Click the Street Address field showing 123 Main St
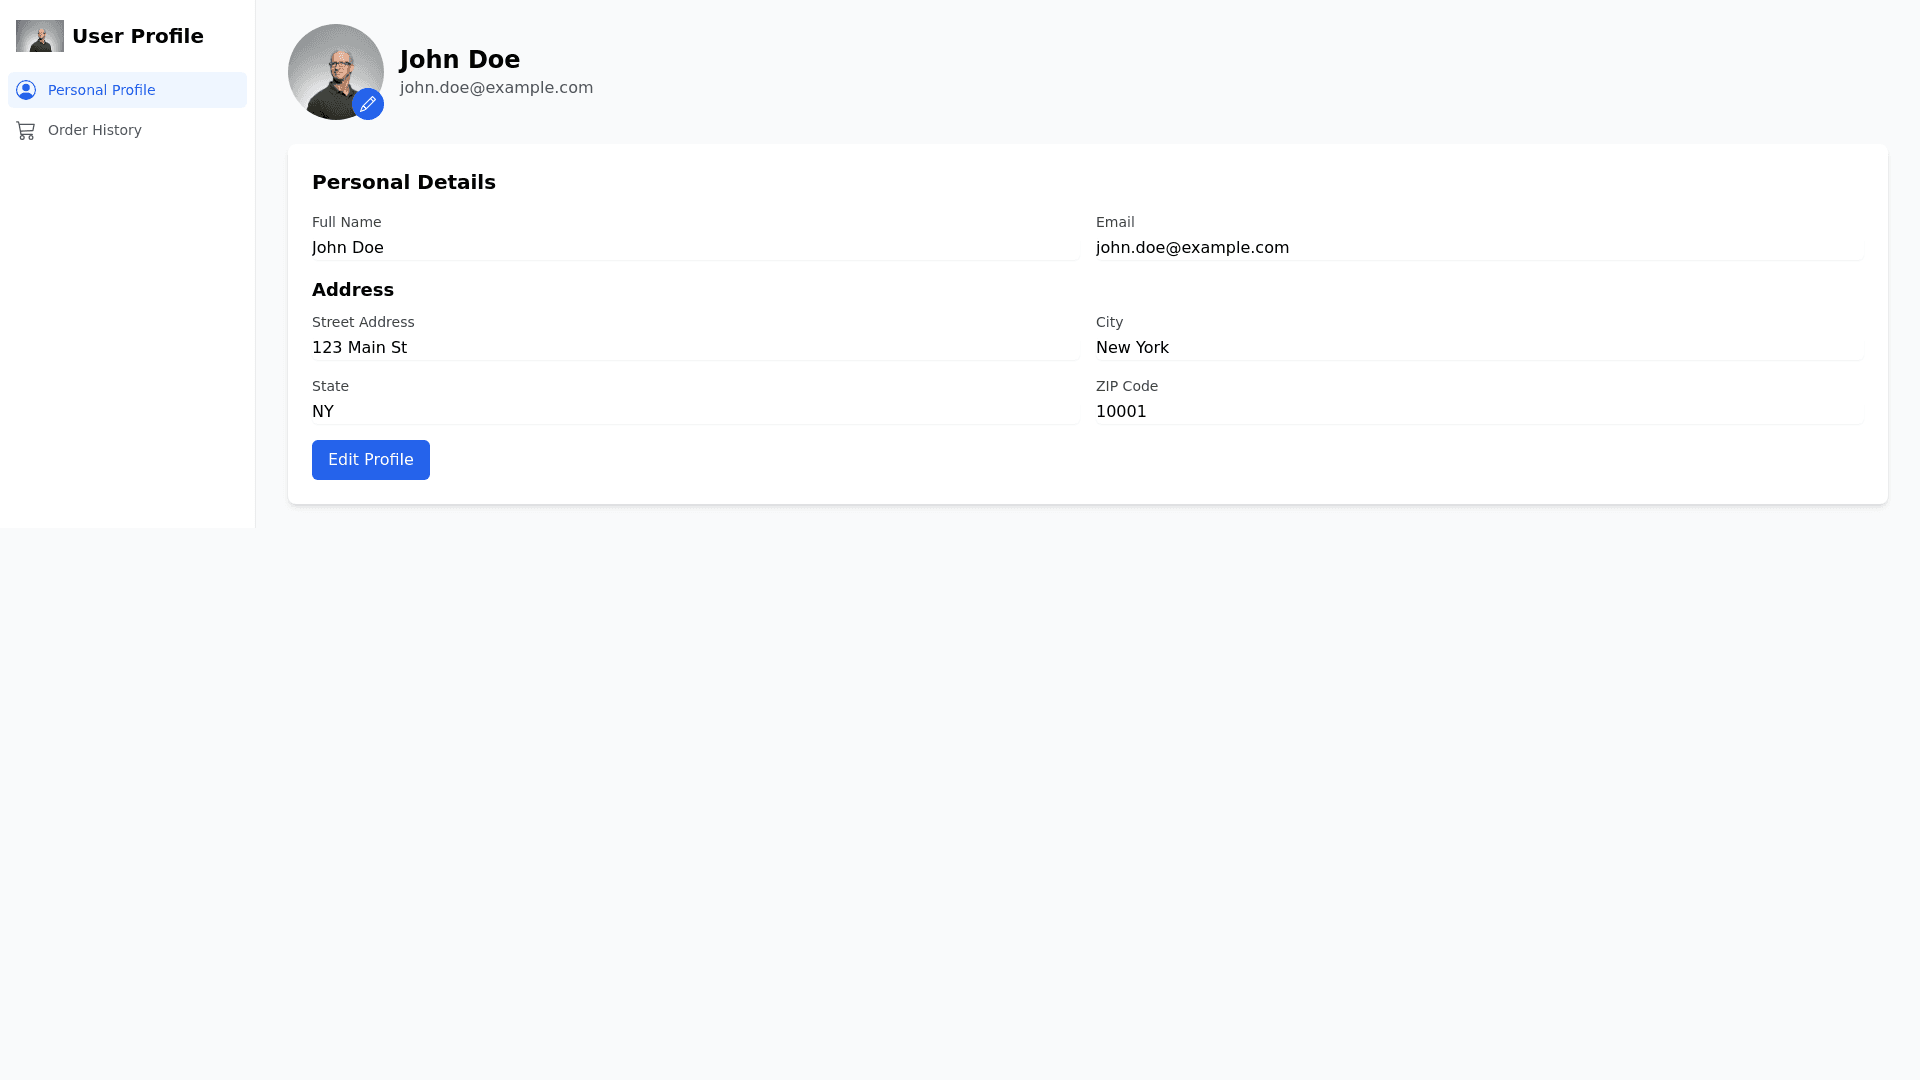The height and width of the screenshot is (1080, 1920). click(694, 347)
